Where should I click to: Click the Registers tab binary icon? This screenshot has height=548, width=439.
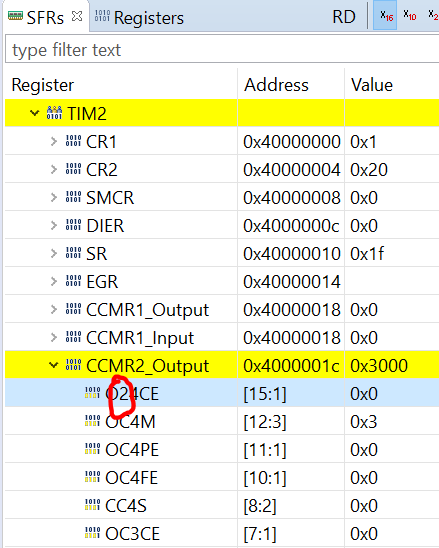102,16
